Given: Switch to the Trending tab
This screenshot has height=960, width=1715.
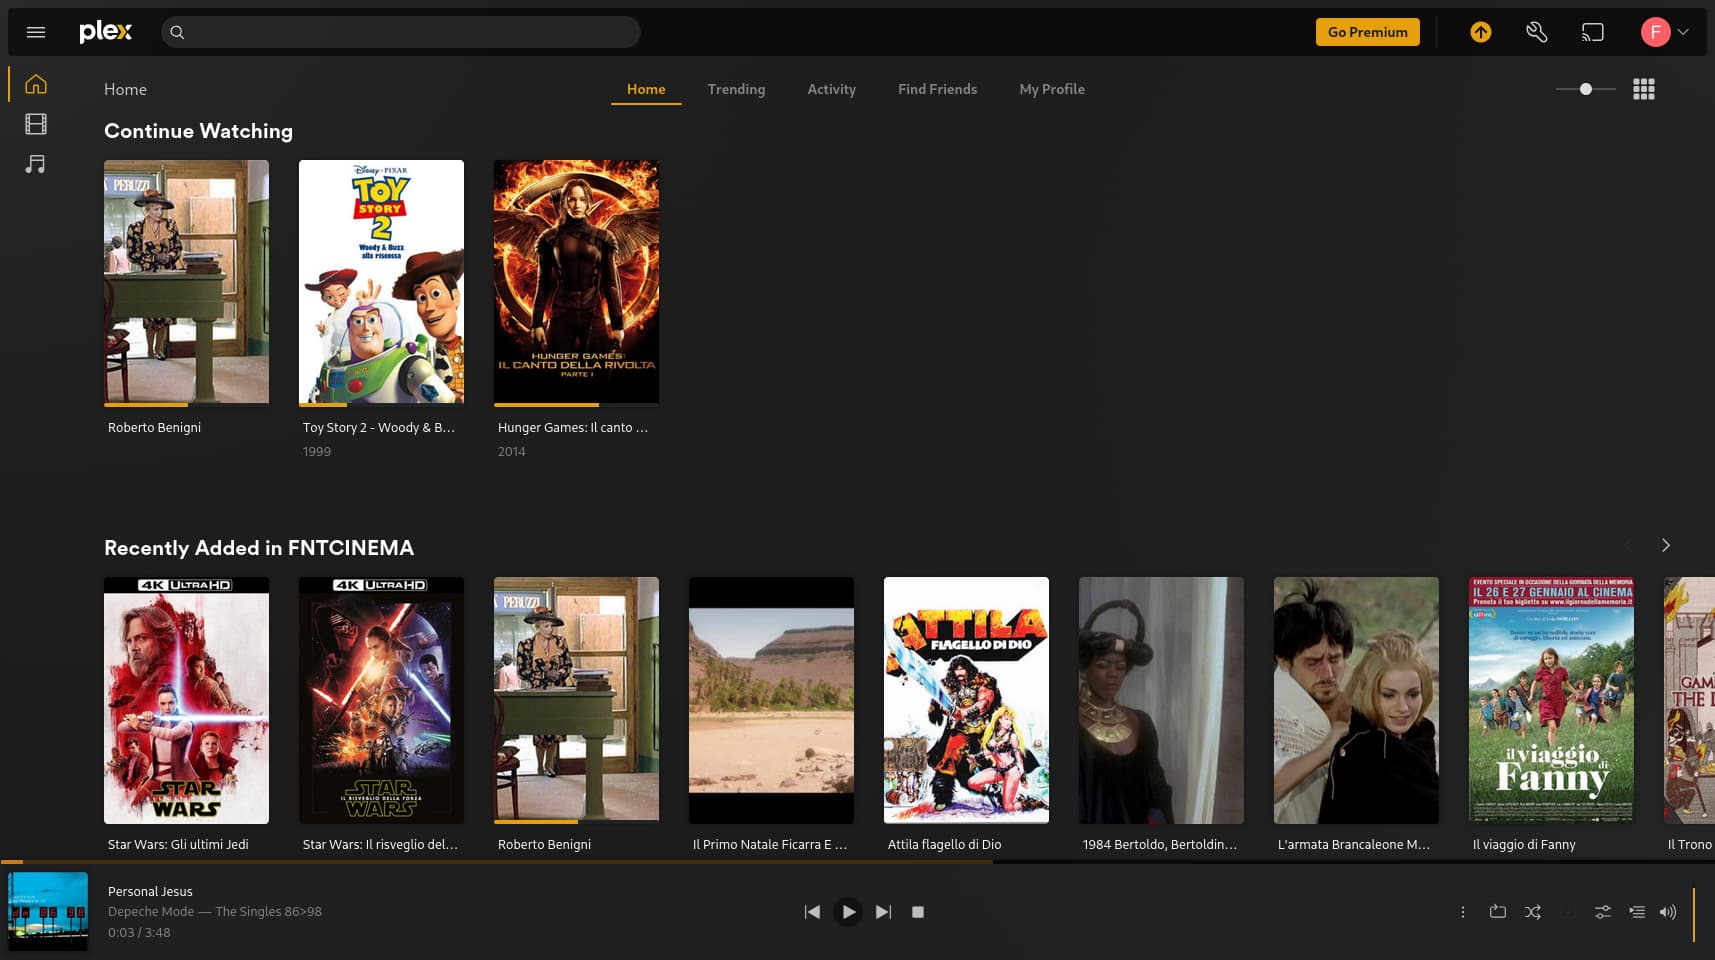Looking at the screenshot, I should coord(736,89).
